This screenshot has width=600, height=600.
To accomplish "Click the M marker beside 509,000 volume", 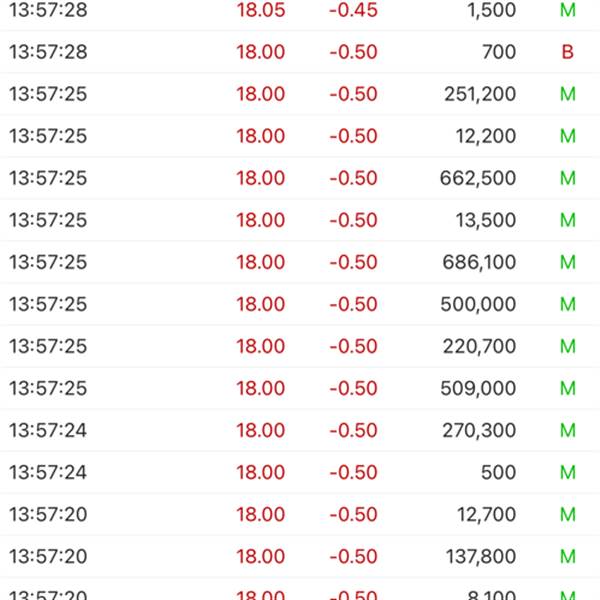I will tap(568, 388).
